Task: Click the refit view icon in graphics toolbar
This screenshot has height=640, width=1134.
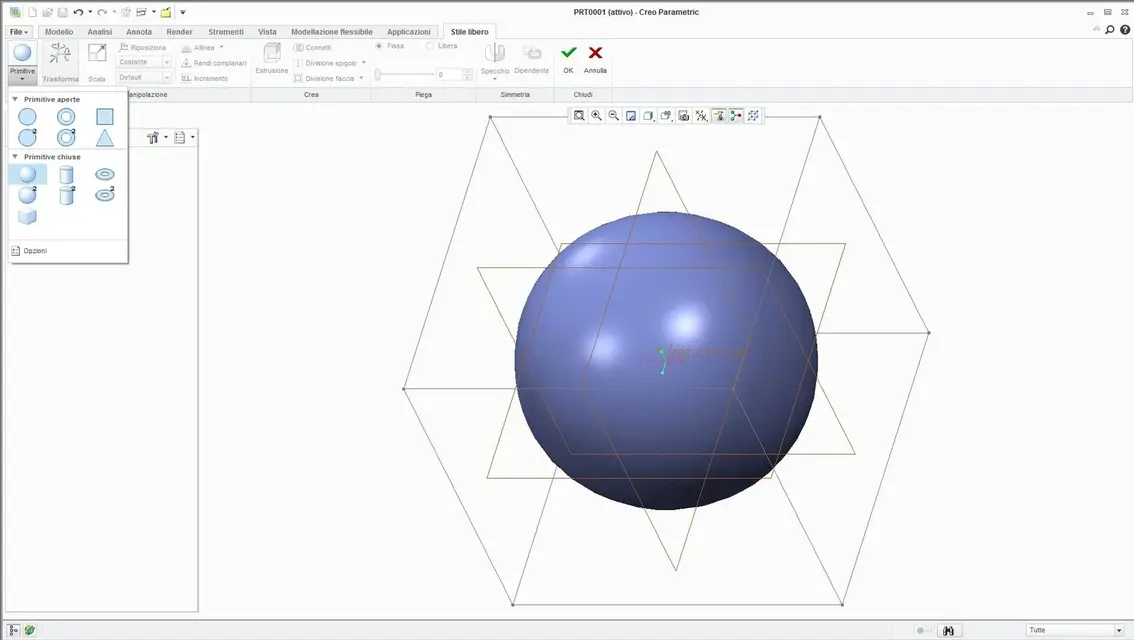Action: [x=579, y=116]
